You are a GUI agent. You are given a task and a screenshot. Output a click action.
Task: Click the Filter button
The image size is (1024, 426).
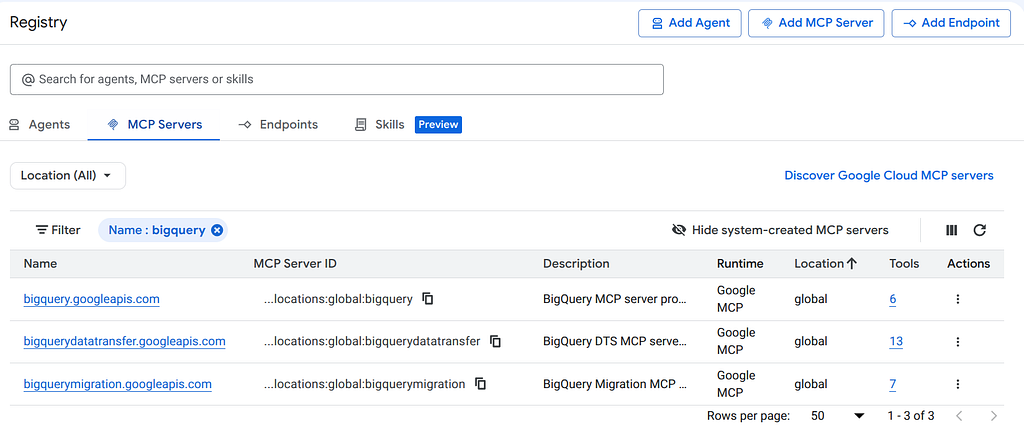(x=58, y=230)
